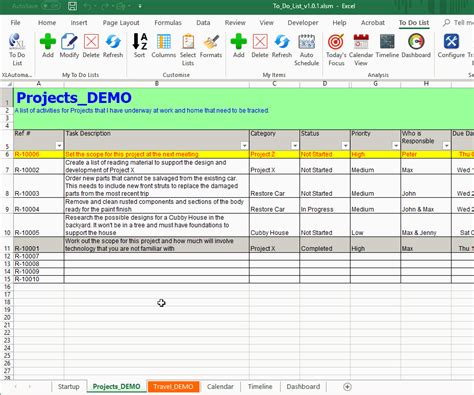Delete an item under My Items
Image resolution: width=474 pixels, height=395 pixels.
260,46
